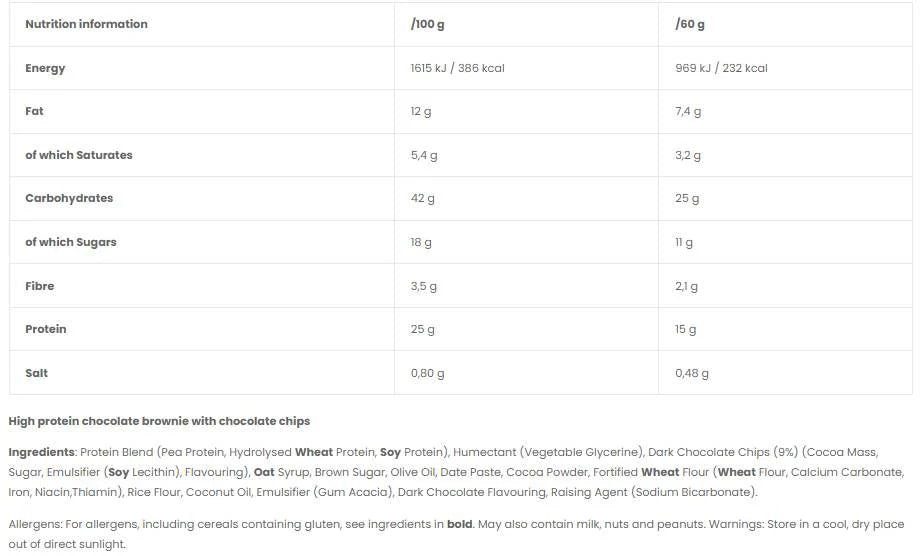Click the Nutrition information header cell
The height and width of the screenshot is (556, 922).
pyautogui.click(x=86, y=24)
